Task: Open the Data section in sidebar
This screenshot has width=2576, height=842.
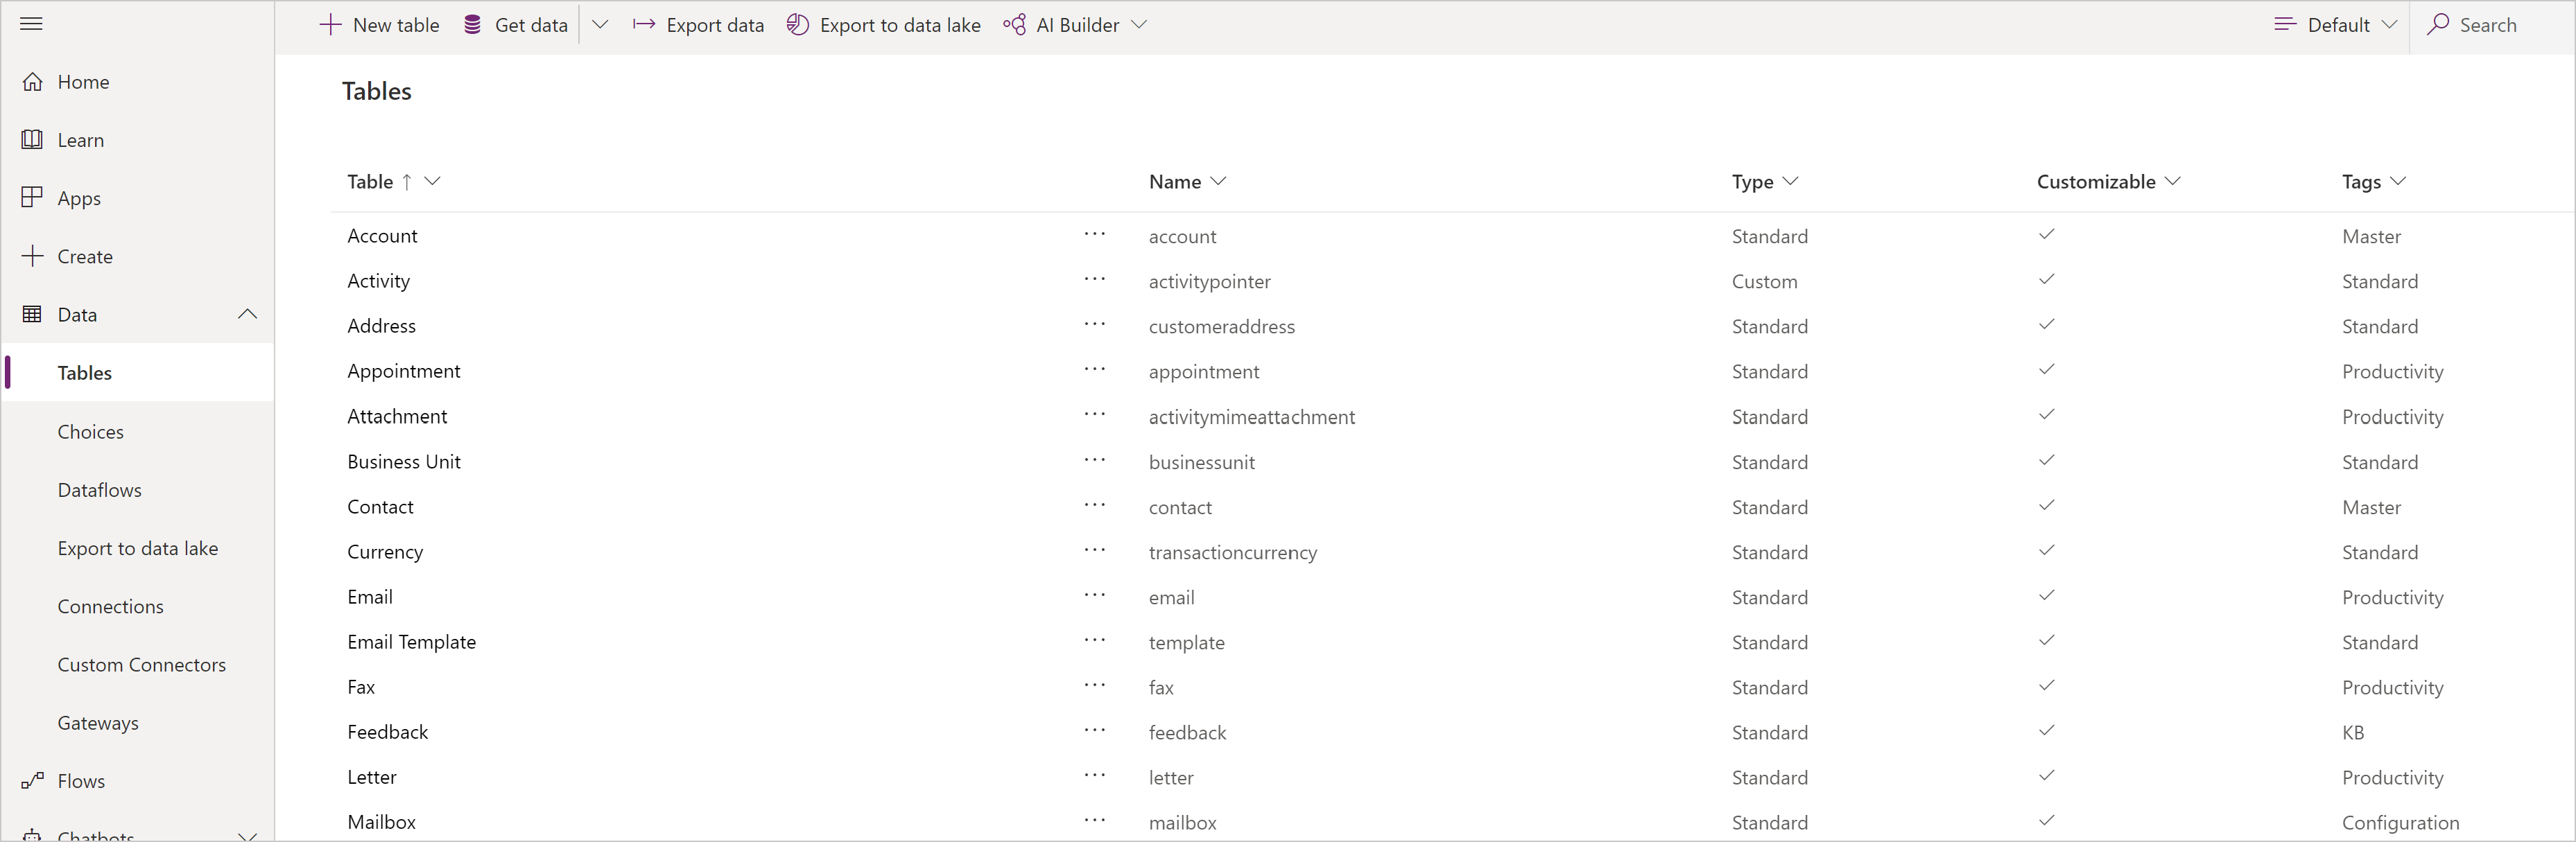Action: click(x=77, y=313)
